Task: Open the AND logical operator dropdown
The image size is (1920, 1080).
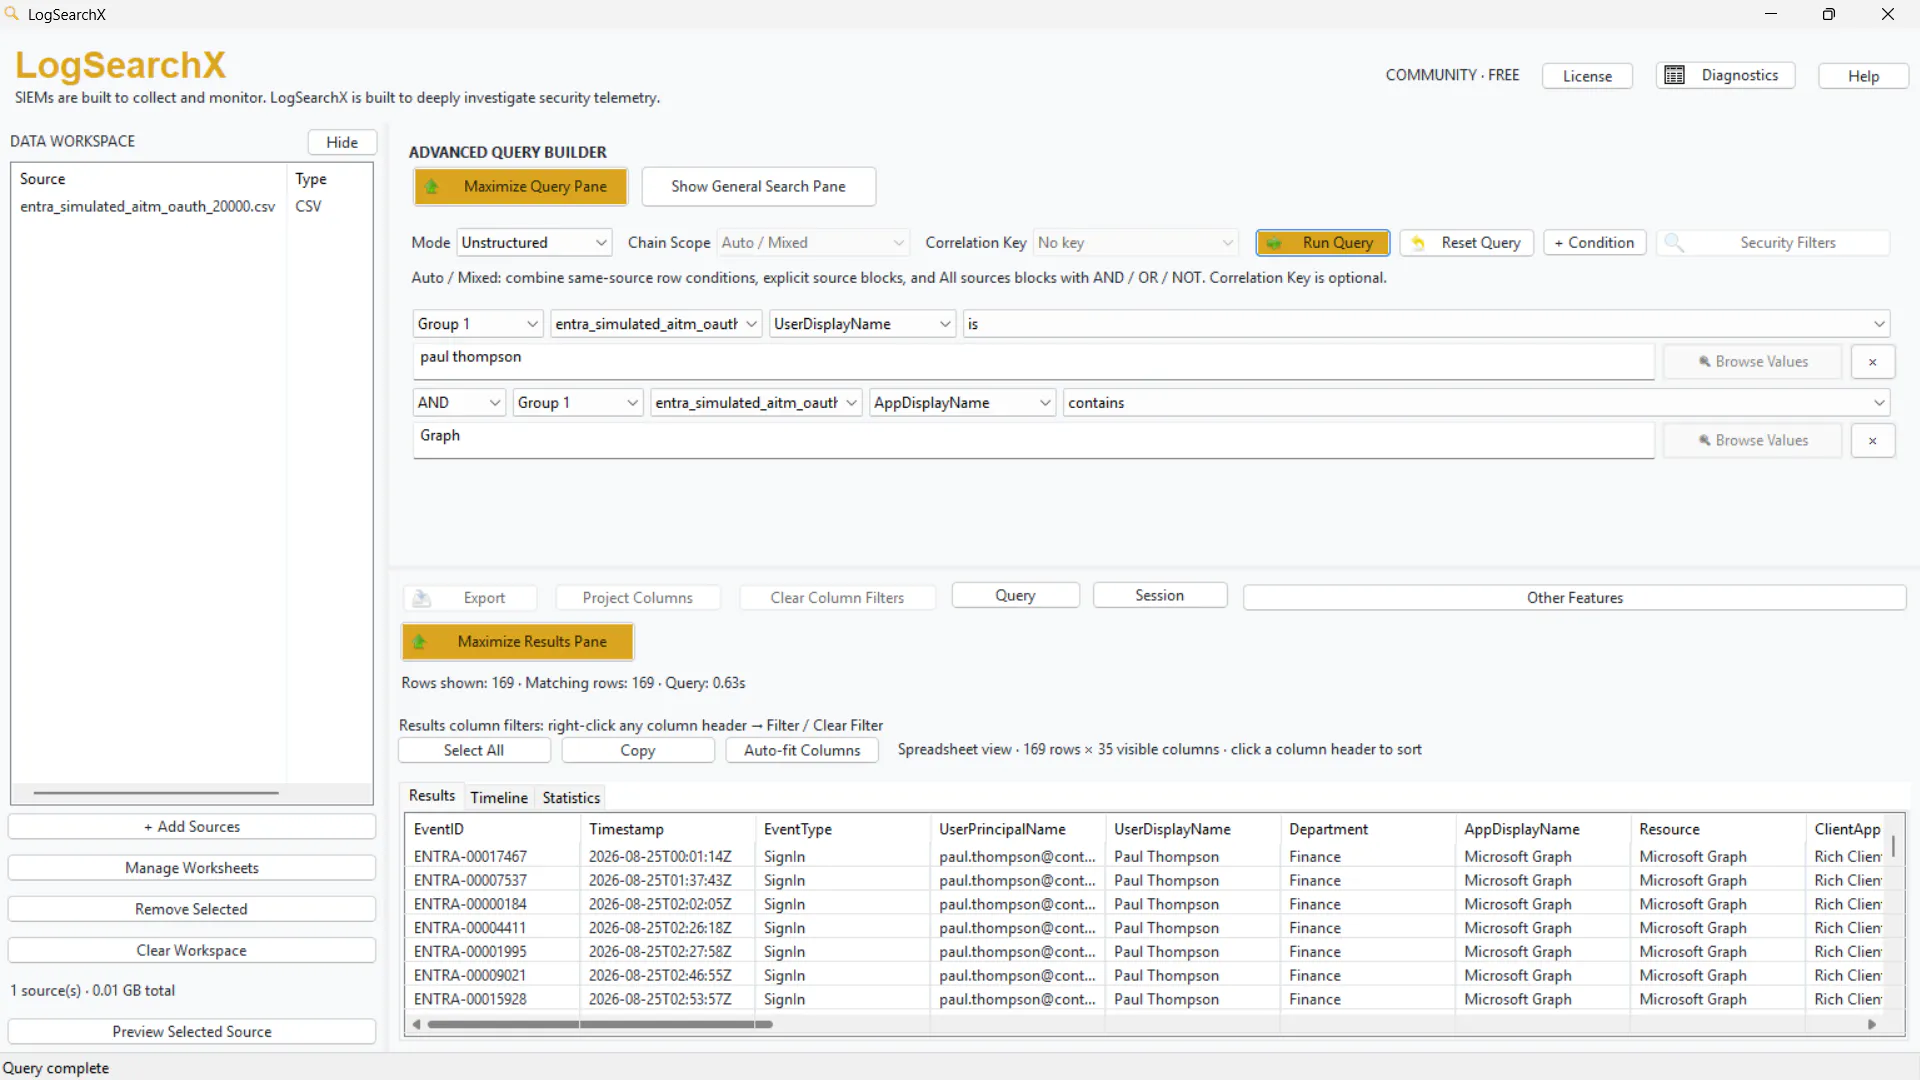Action: [x=459, y=403]
